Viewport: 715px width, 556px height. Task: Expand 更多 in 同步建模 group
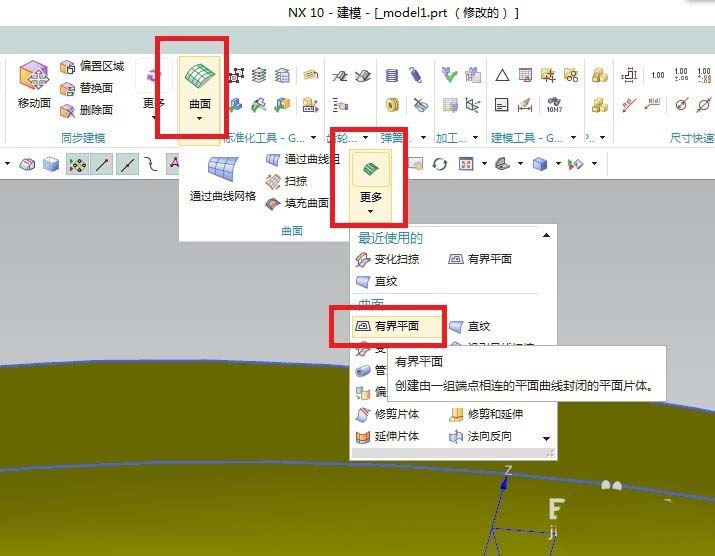click(x=154, y=90)
